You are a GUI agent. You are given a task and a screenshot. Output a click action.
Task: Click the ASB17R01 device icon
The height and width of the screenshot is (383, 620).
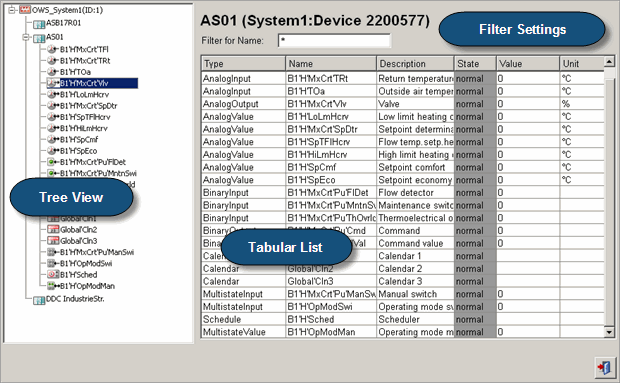tap(39, 24)
